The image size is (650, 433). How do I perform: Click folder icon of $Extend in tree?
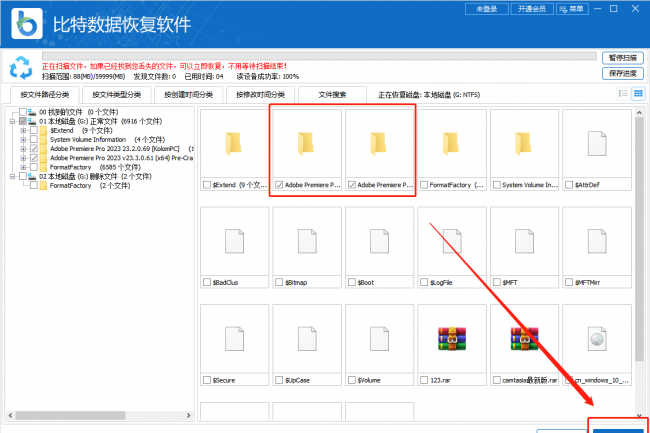pyautogui.click(x=44, y=131)
